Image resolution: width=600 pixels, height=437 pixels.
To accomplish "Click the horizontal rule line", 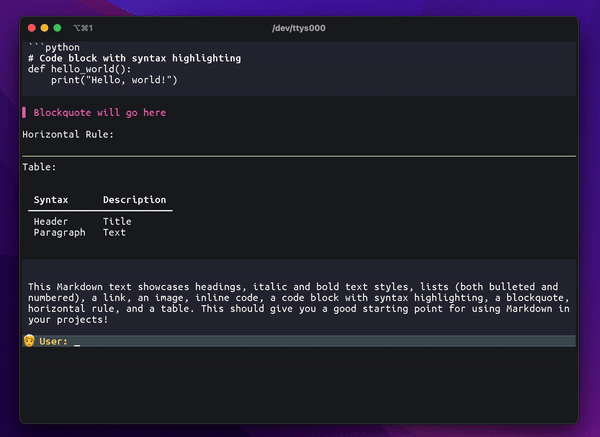I will pyautogui.click(x=299, y=156).
